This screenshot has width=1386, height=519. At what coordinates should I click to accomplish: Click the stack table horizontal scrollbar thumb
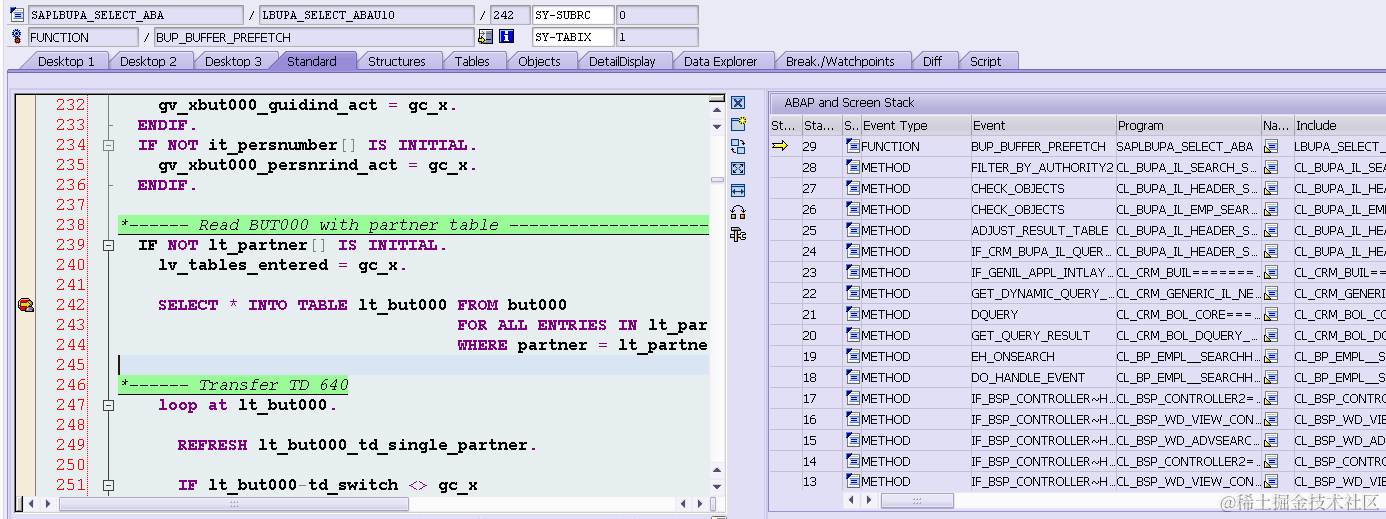click(917, 500)
